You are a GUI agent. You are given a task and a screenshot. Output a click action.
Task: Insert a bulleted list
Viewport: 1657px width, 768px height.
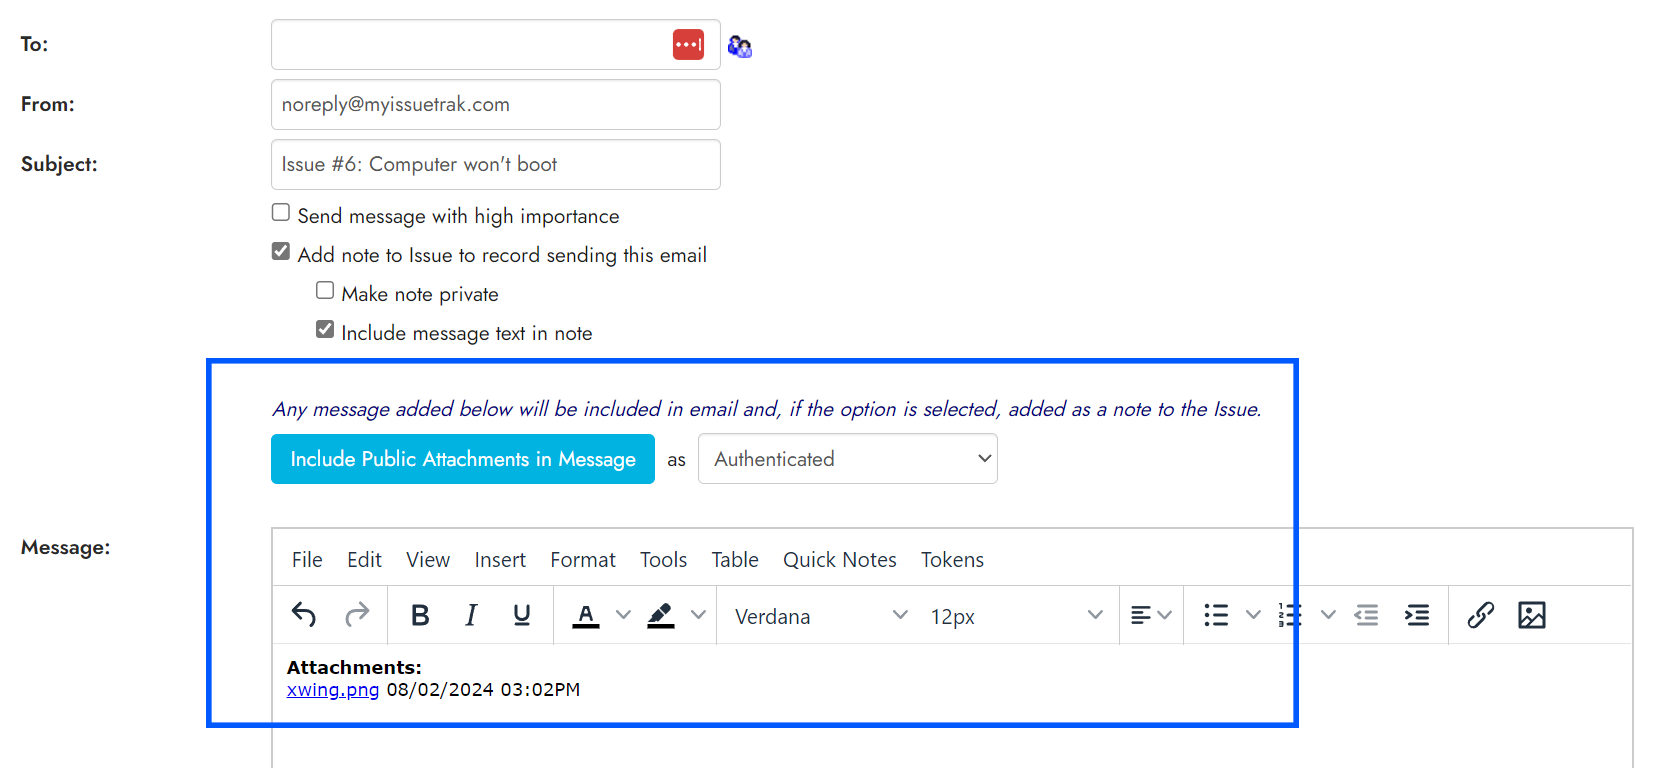(x=1216, y=615)
